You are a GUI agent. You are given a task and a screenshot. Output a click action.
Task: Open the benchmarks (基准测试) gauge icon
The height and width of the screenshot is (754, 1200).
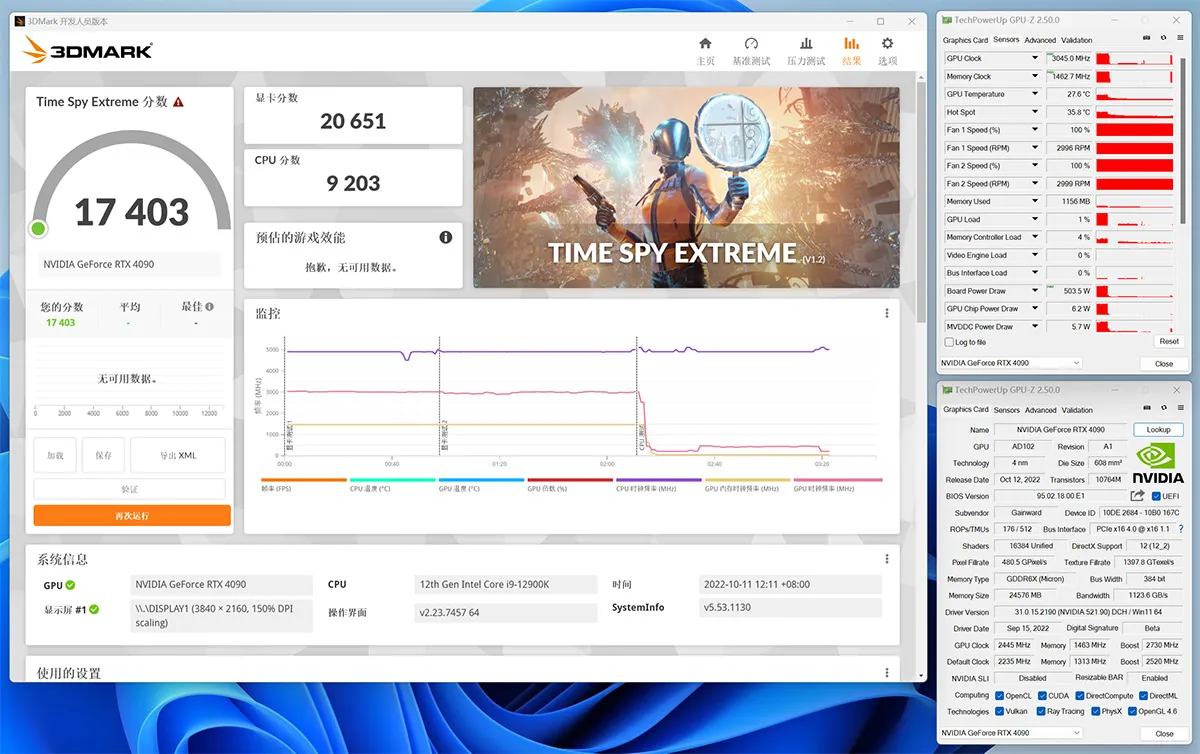[x=751, y=44]
